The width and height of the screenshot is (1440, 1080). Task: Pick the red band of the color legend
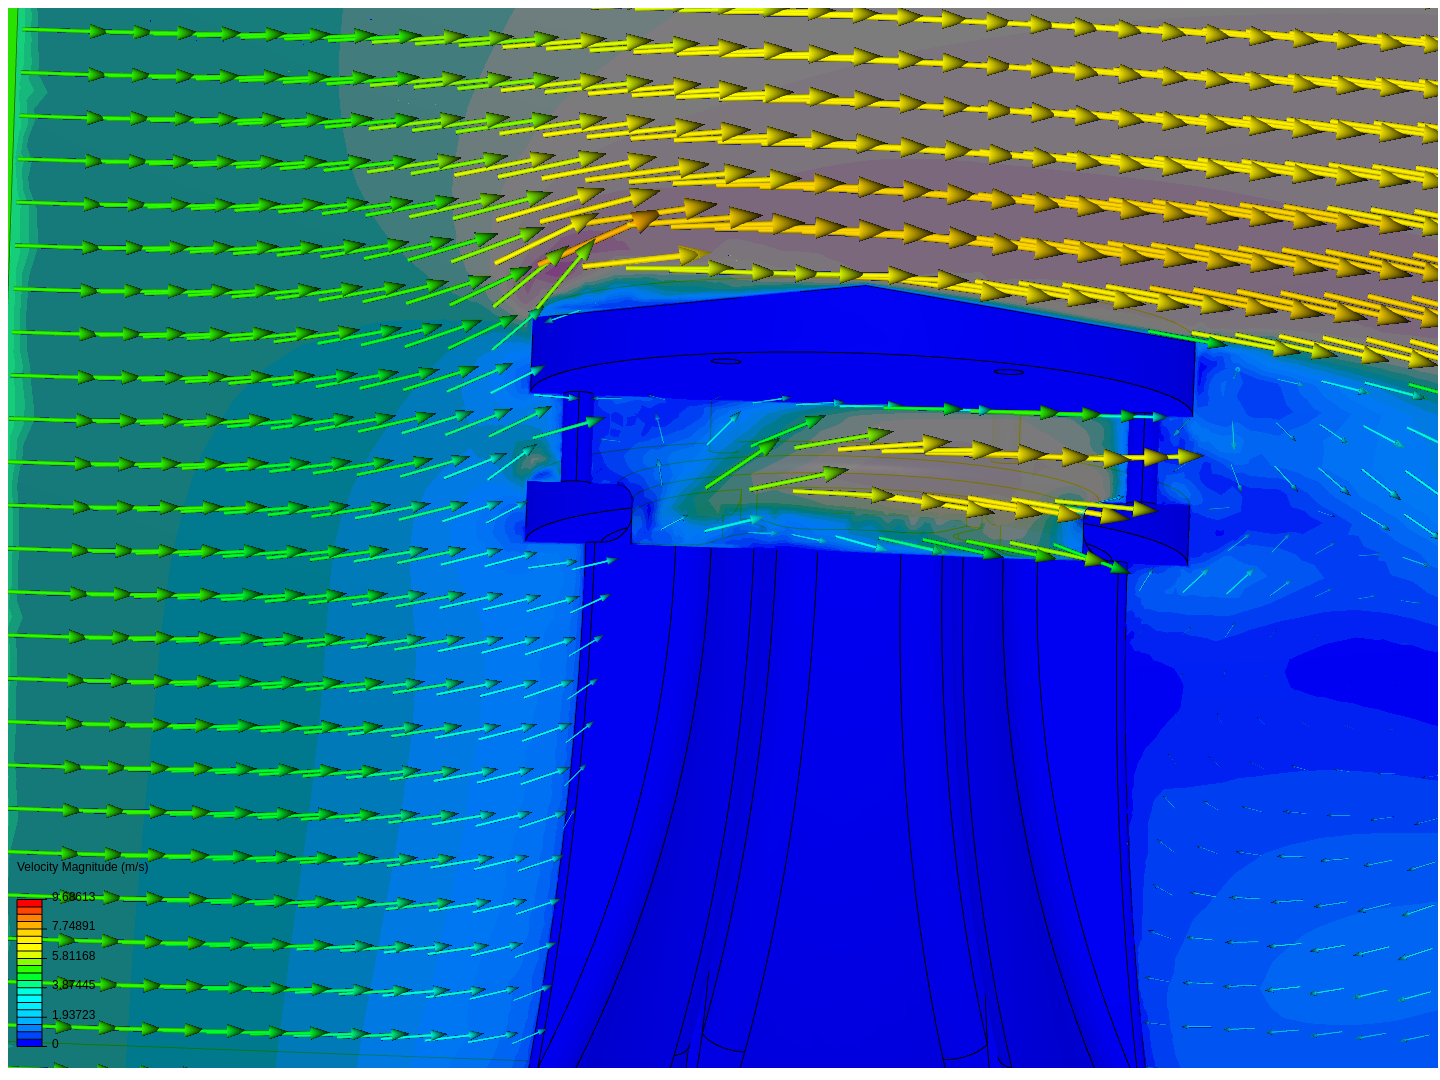tap(29, 904)
